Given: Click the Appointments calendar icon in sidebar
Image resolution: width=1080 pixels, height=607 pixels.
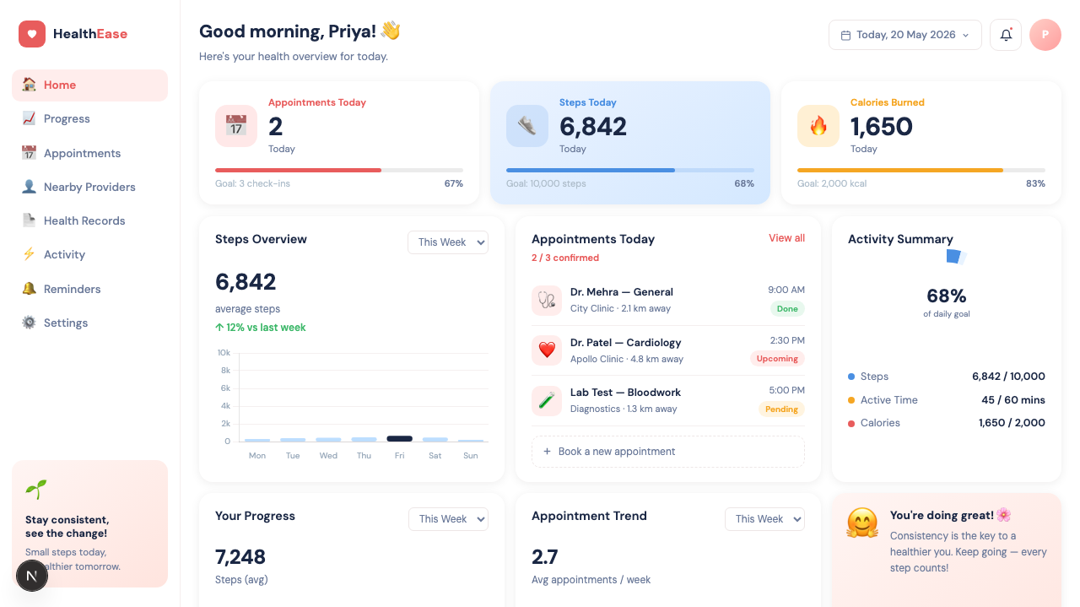Looking at the screenshot, I should click(x=29, y=153).
